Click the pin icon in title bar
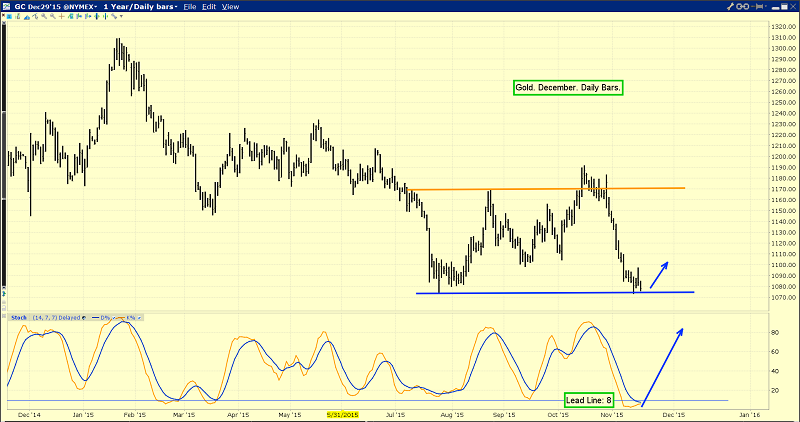Screen dimensions: 800x422 click(x=759, y=6)
